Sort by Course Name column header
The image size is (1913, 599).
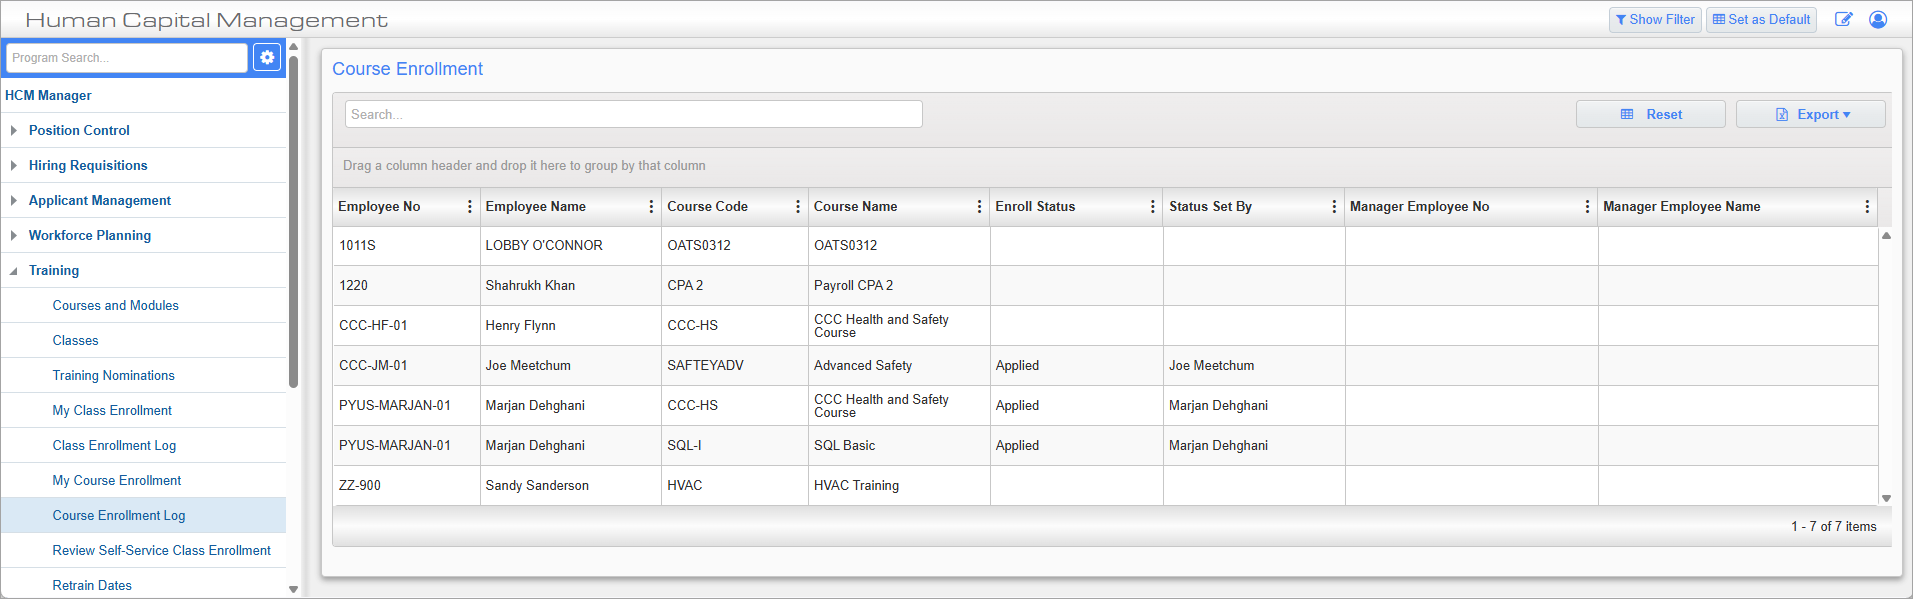[855, 206]
